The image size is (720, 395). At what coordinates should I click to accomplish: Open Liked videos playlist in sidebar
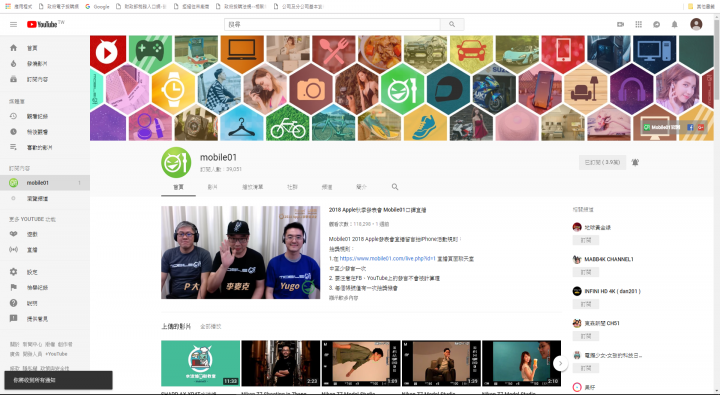[45, 148]
